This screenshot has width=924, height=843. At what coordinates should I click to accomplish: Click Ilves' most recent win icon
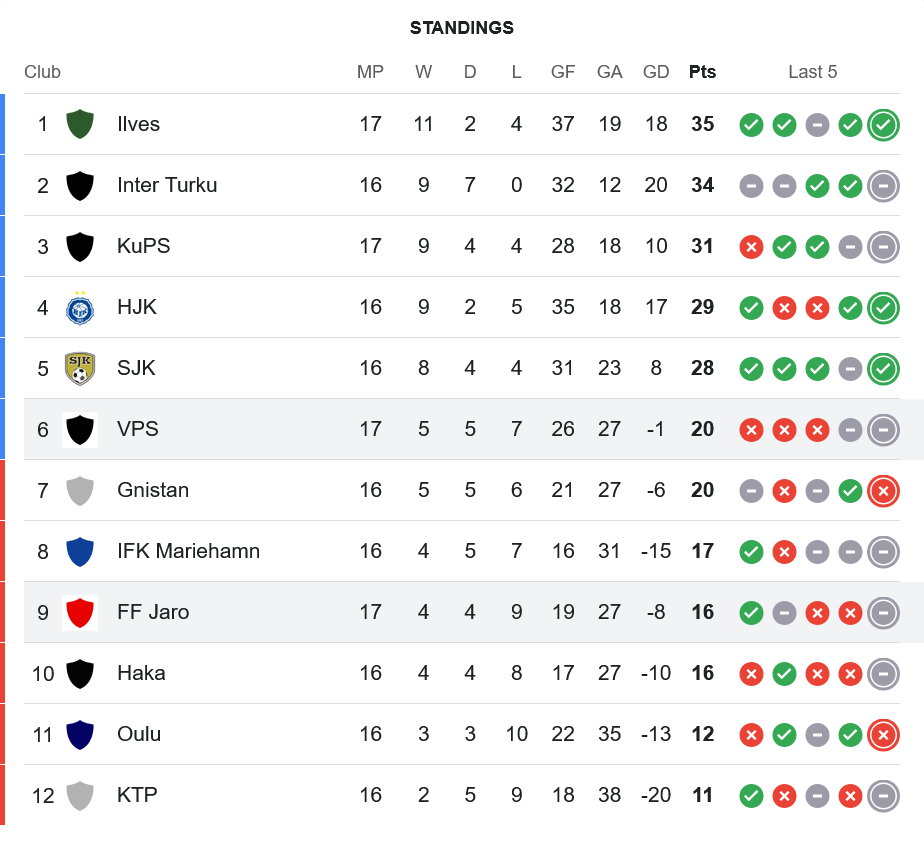[883, 125]
